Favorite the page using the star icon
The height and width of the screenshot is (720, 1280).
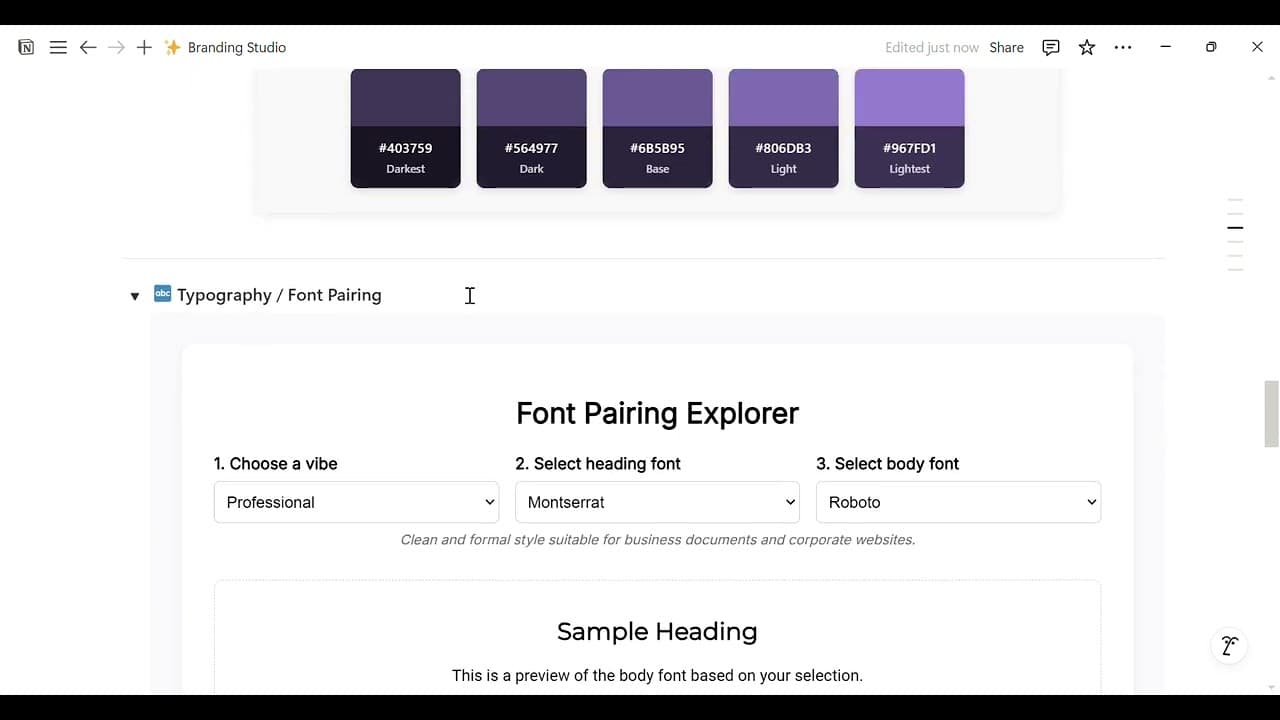[x=1087, y=47]
